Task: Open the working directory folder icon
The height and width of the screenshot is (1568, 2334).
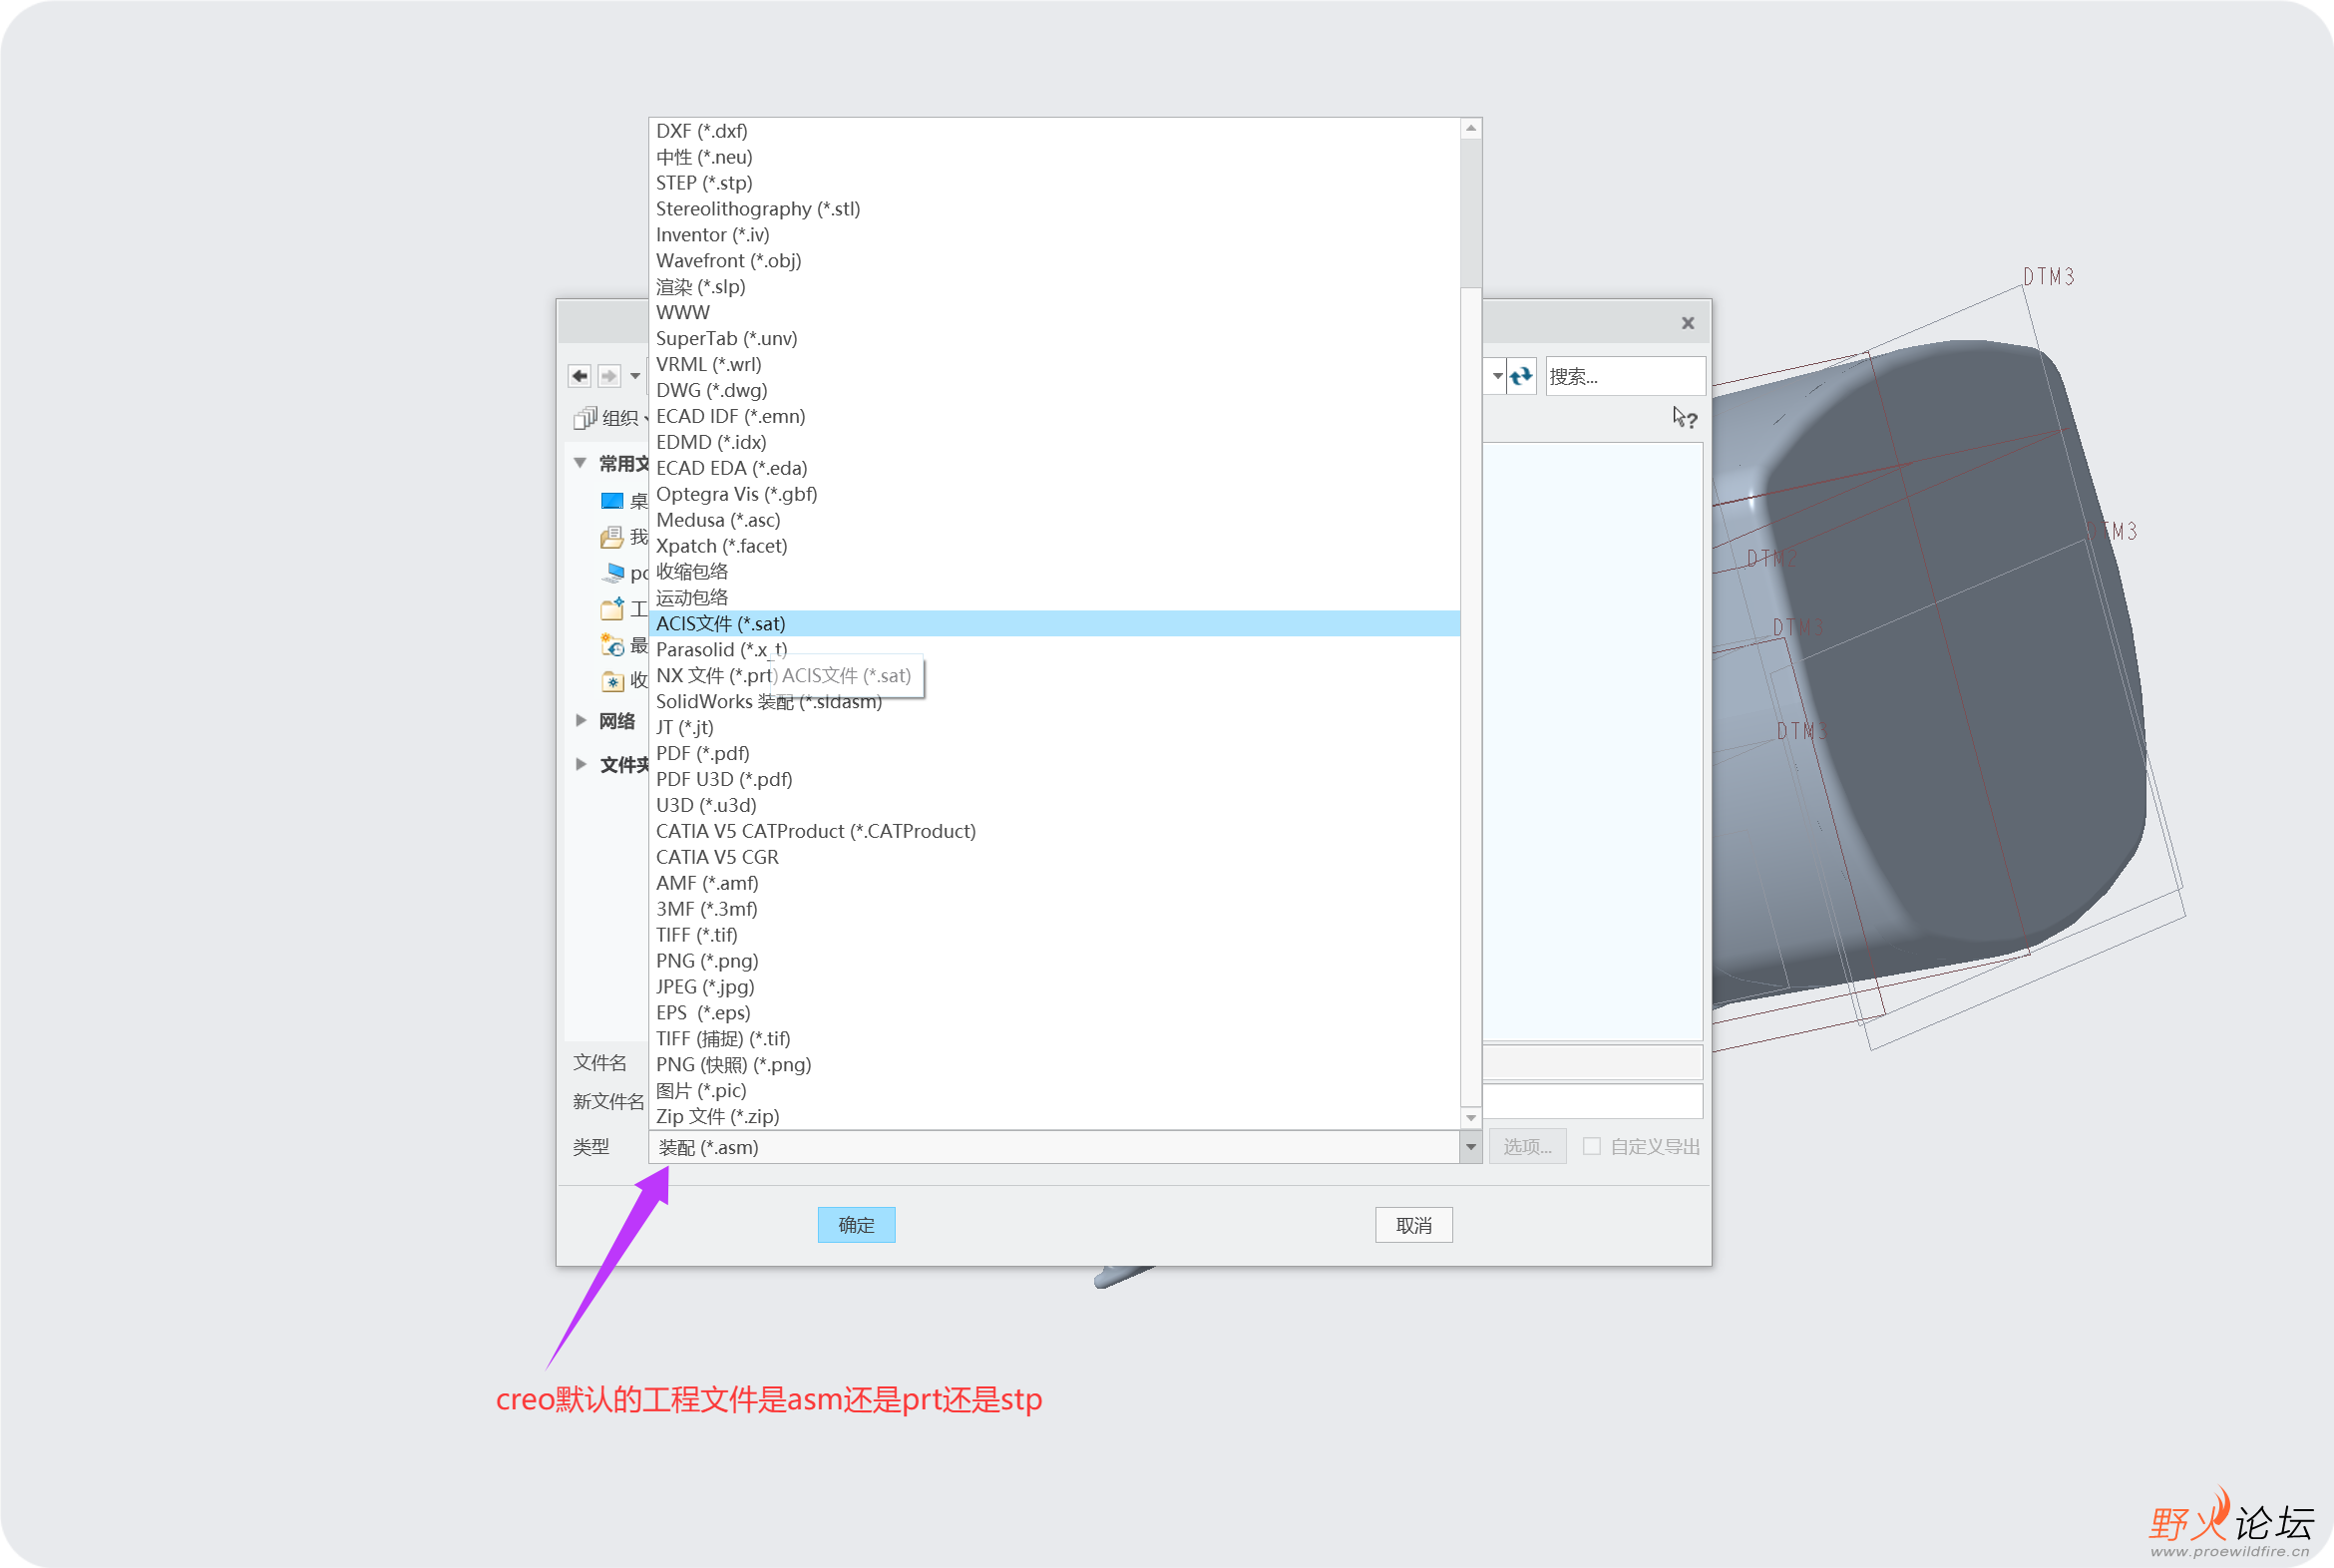Action: click(612, 609)
